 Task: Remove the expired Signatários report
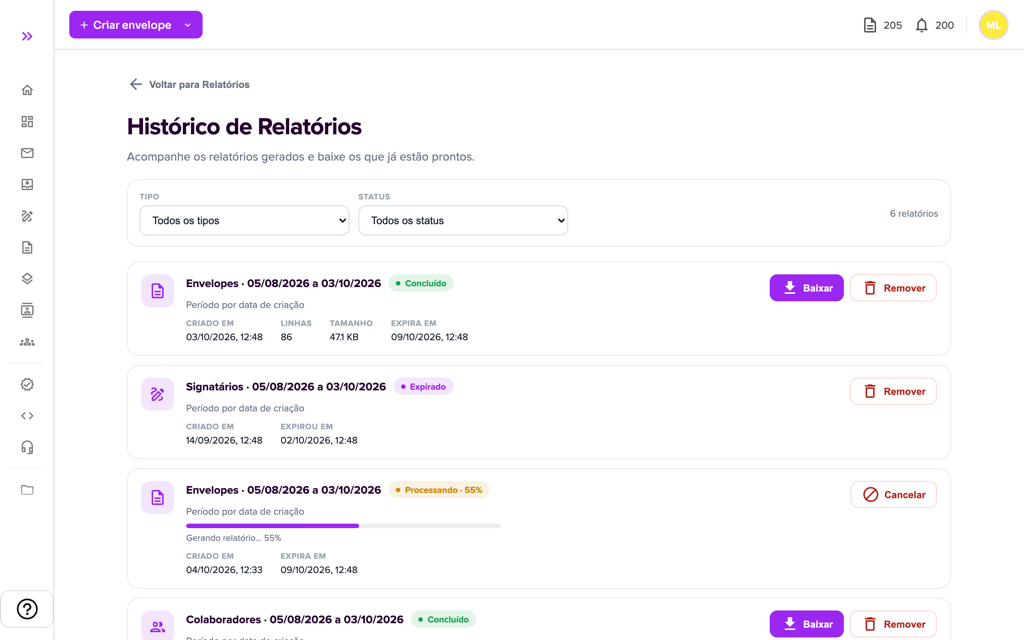click(x=893, y=391)
